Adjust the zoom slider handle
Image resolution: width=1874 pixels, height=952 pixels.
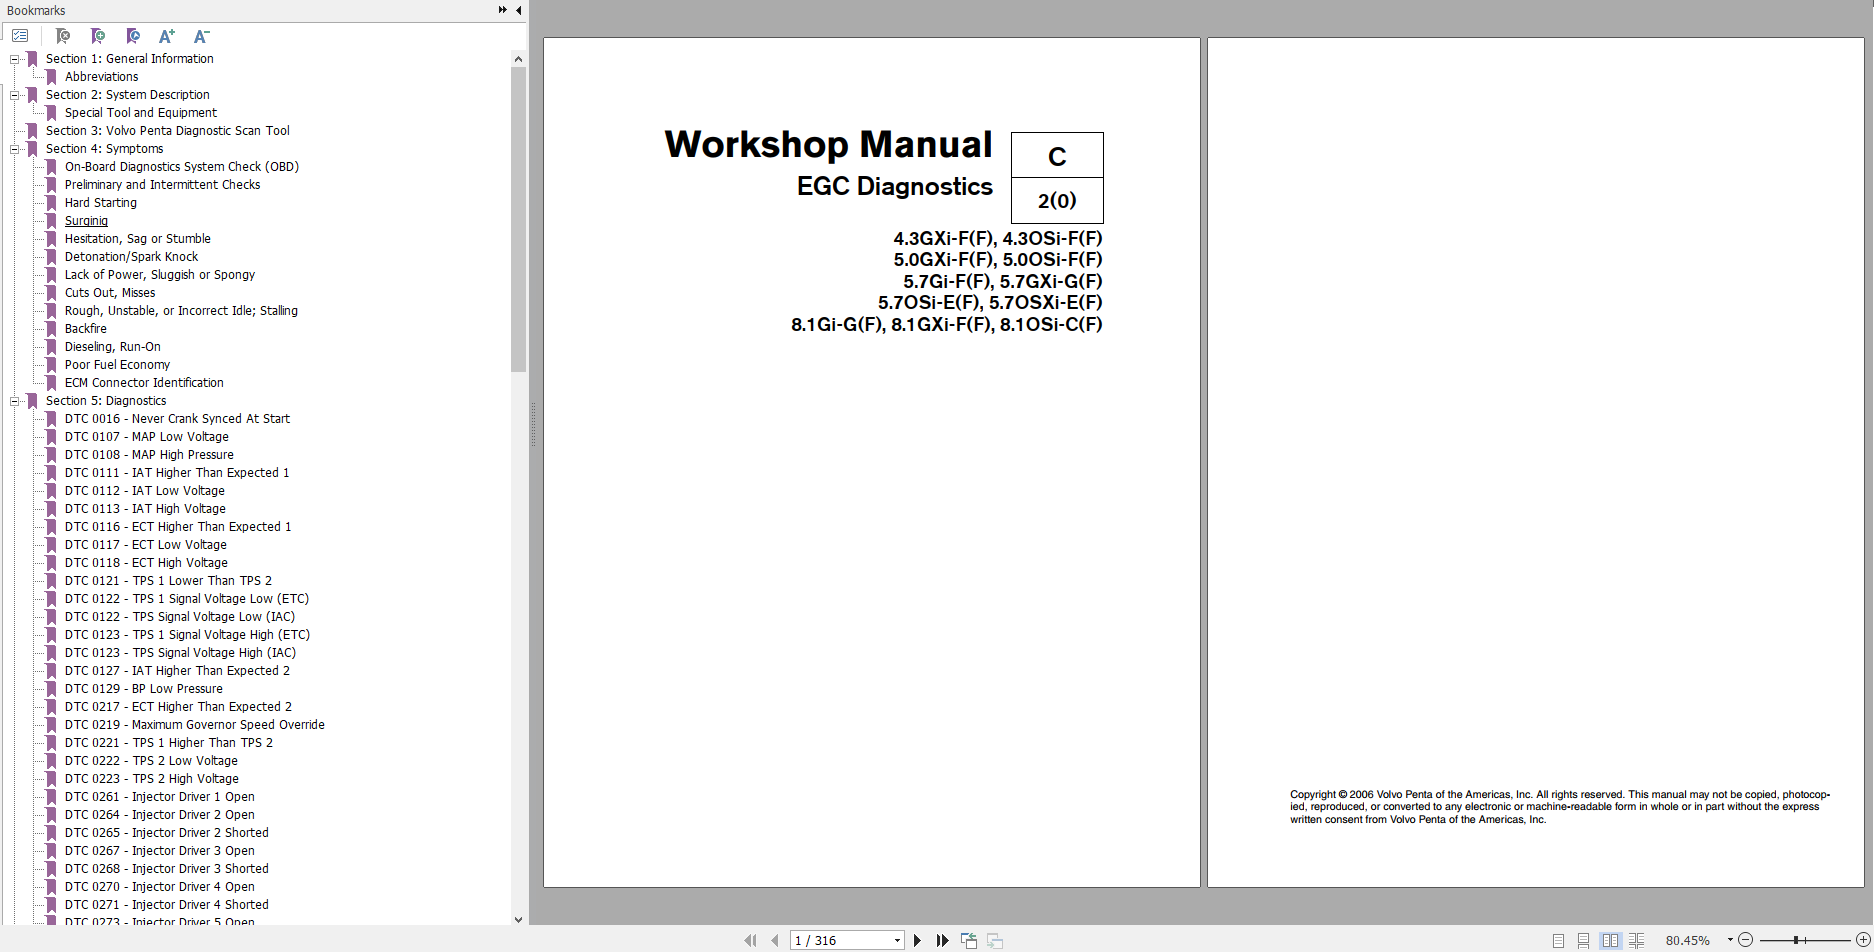(x=1797, y=940)
